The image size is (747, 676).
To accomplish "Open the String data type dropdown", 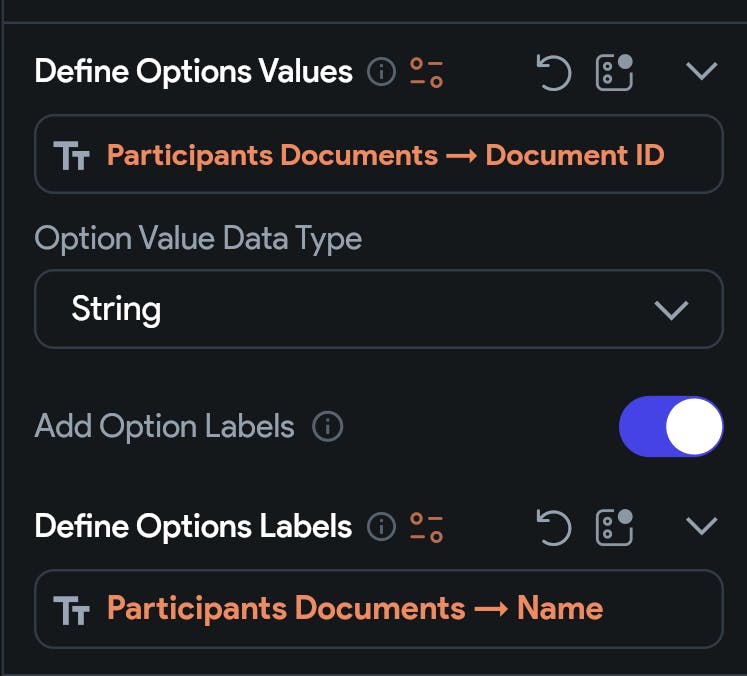I will [x=378, y=309].
